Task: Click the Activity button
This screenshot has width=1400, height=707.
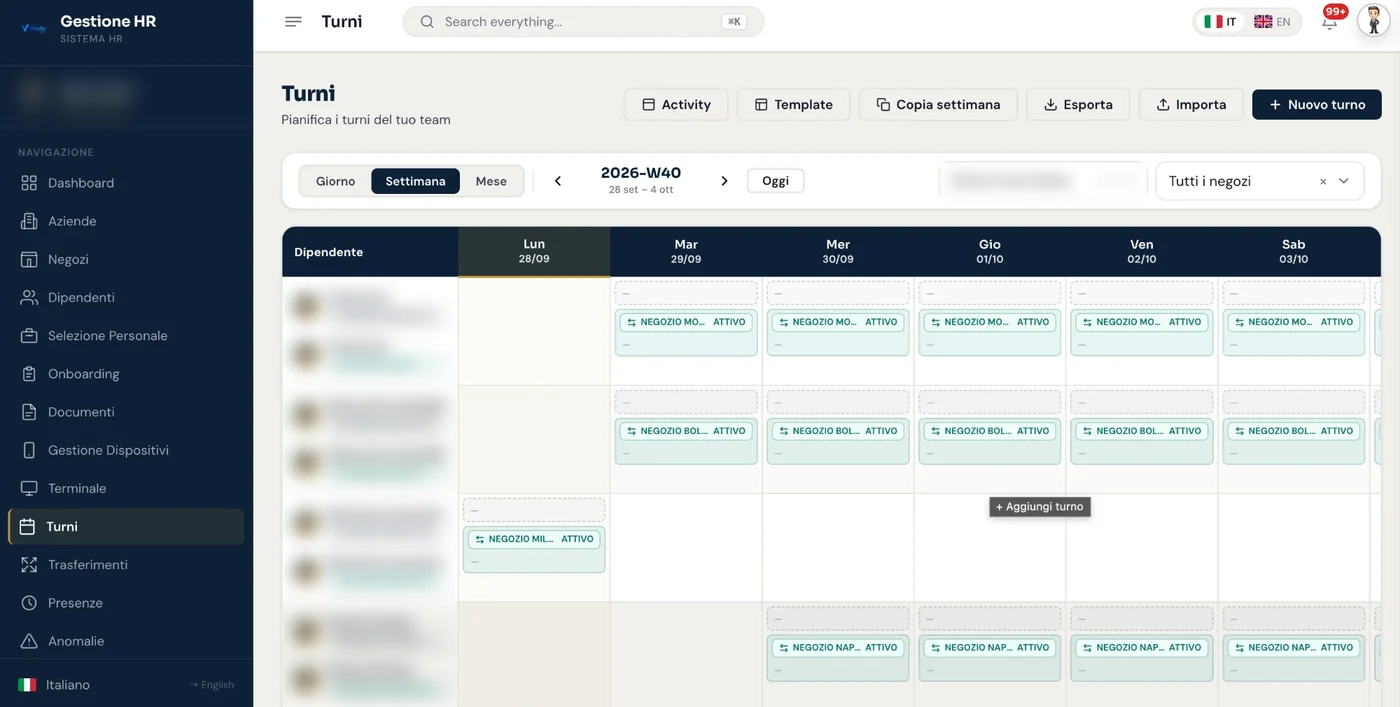Action: pos(676,104)
